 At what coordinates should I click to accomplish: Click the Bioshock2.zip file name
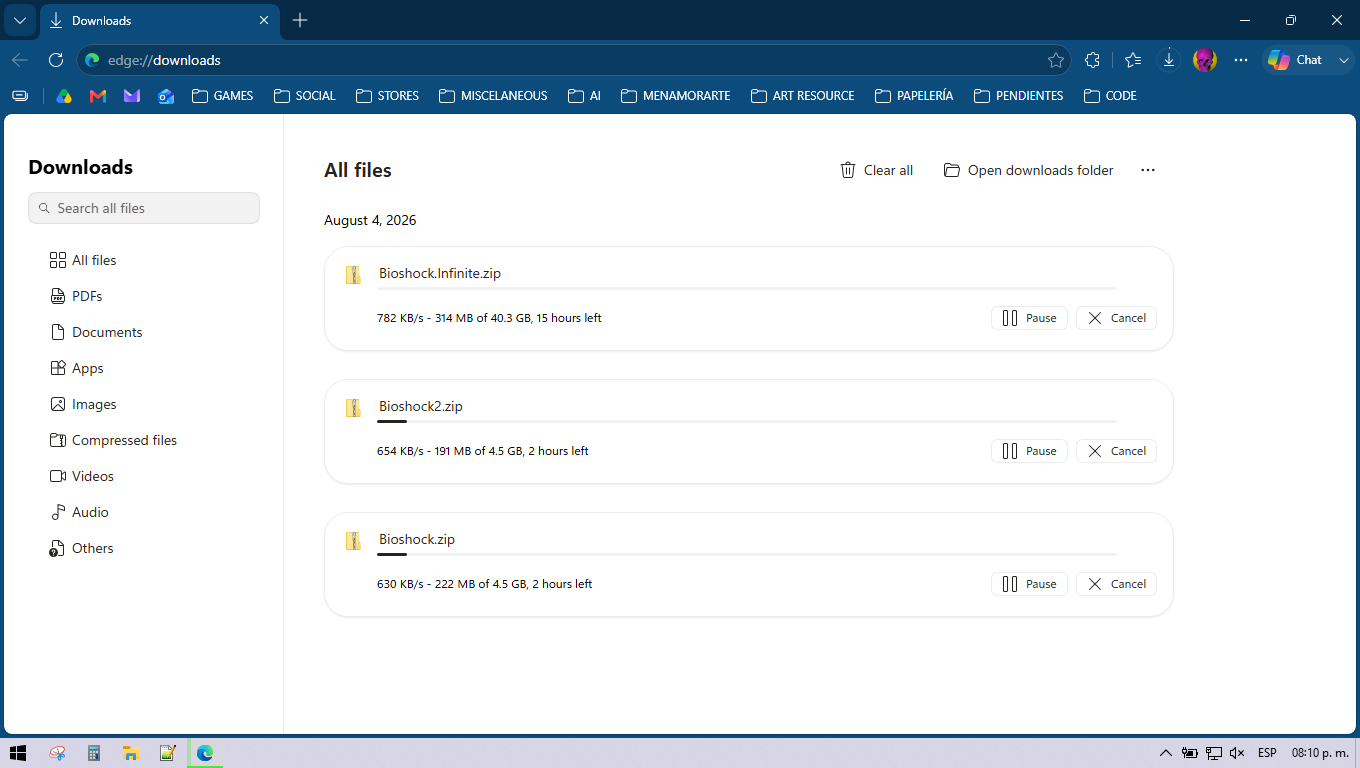coord(421,406)
